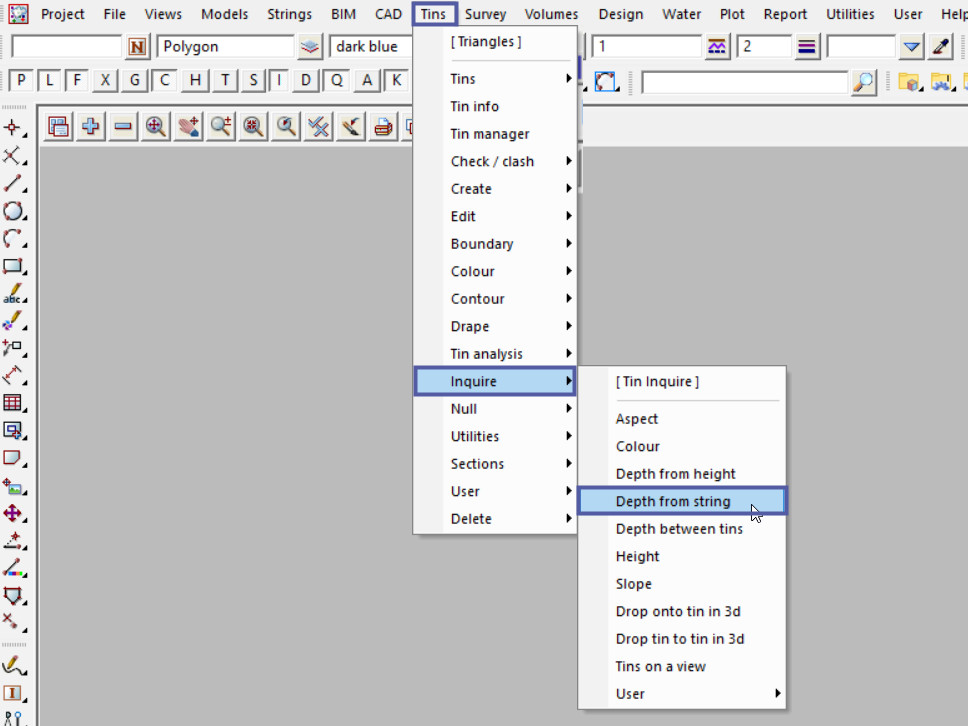The image size is (968, 726).
Task: Open the Survey menu
Action: 485,14
